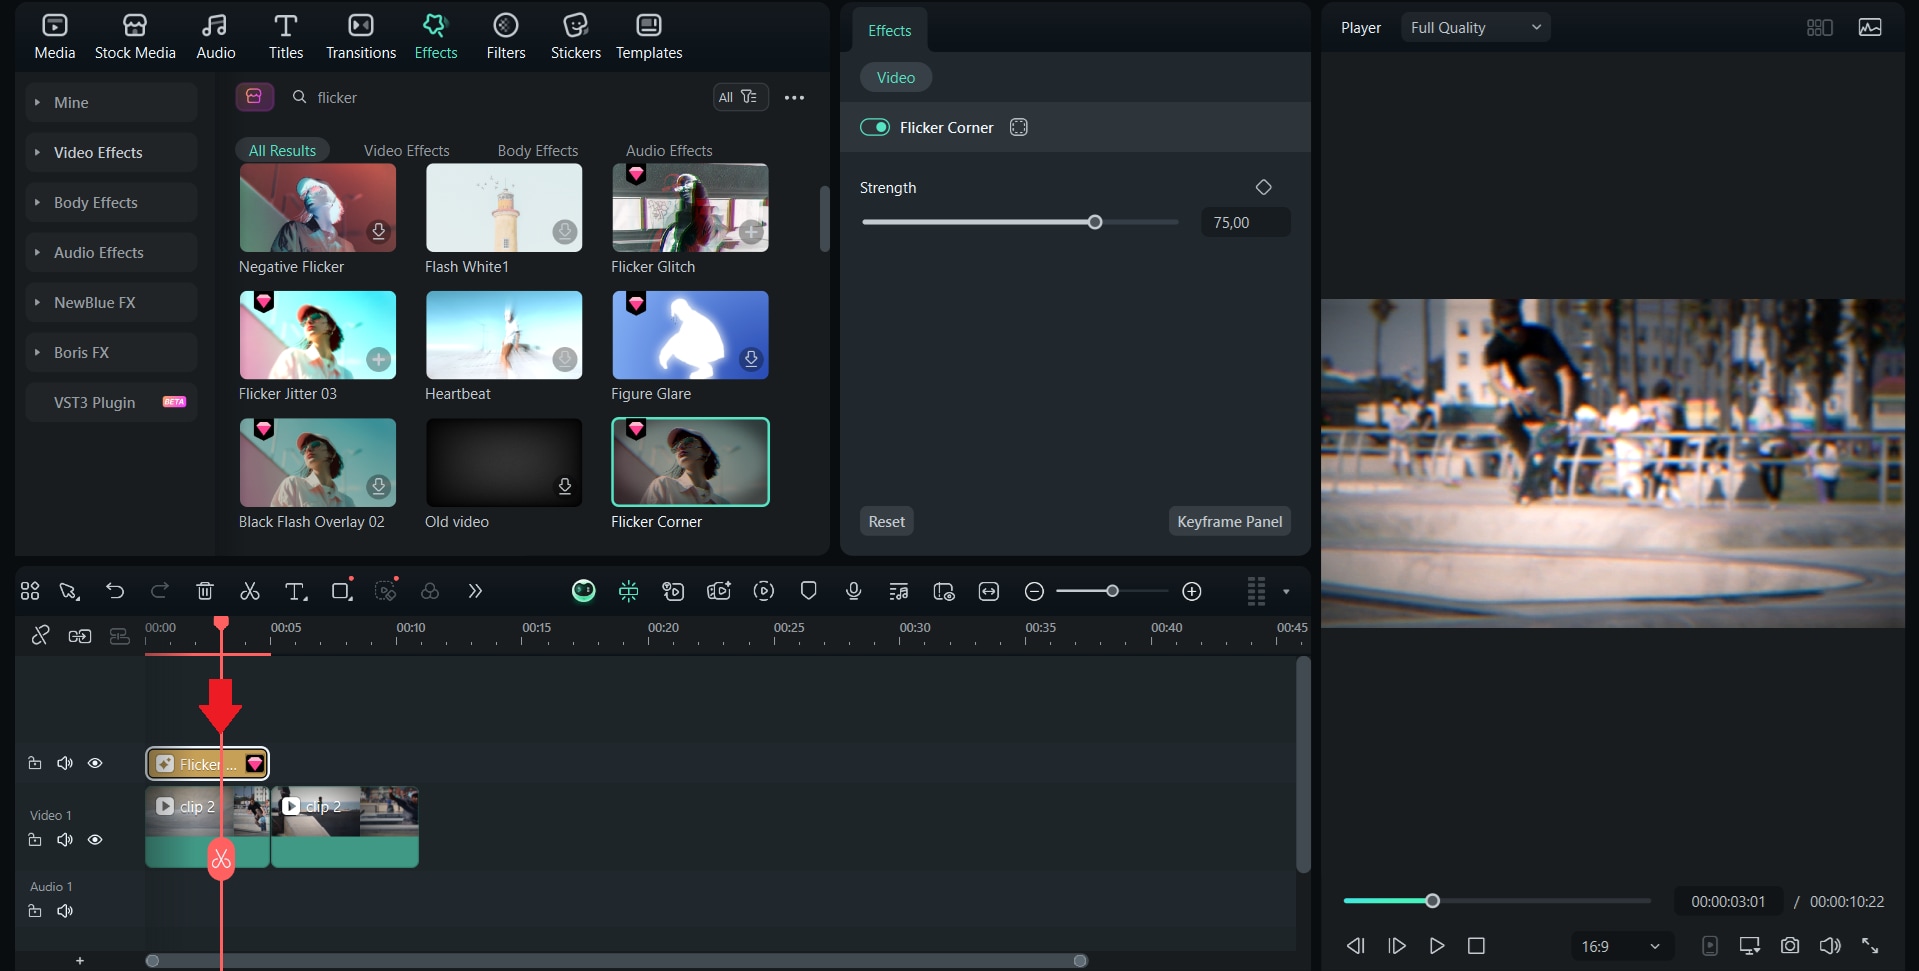Open the Stock Media tab
The width and height of the screenshot is (1919, 971).
coord(135,37)
